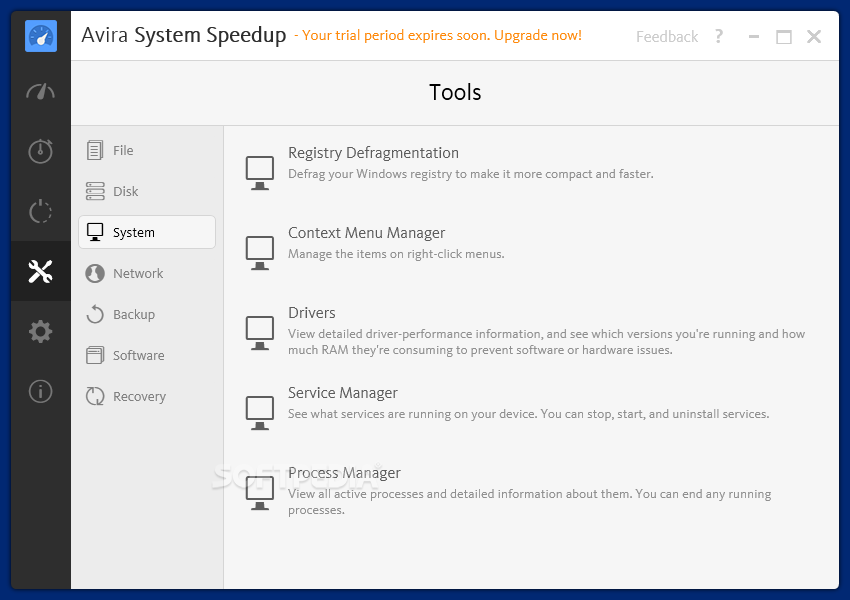This screenshot has width=850, height=600.
Task: Open Context Menu Manager tool
Action: [x=366, y=233]
